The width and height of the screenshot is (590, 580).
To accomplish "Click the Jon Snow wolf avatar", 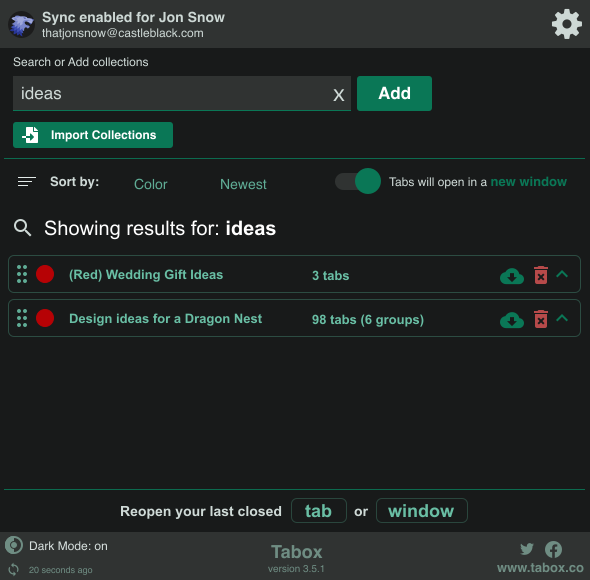I will pos(21,24).
